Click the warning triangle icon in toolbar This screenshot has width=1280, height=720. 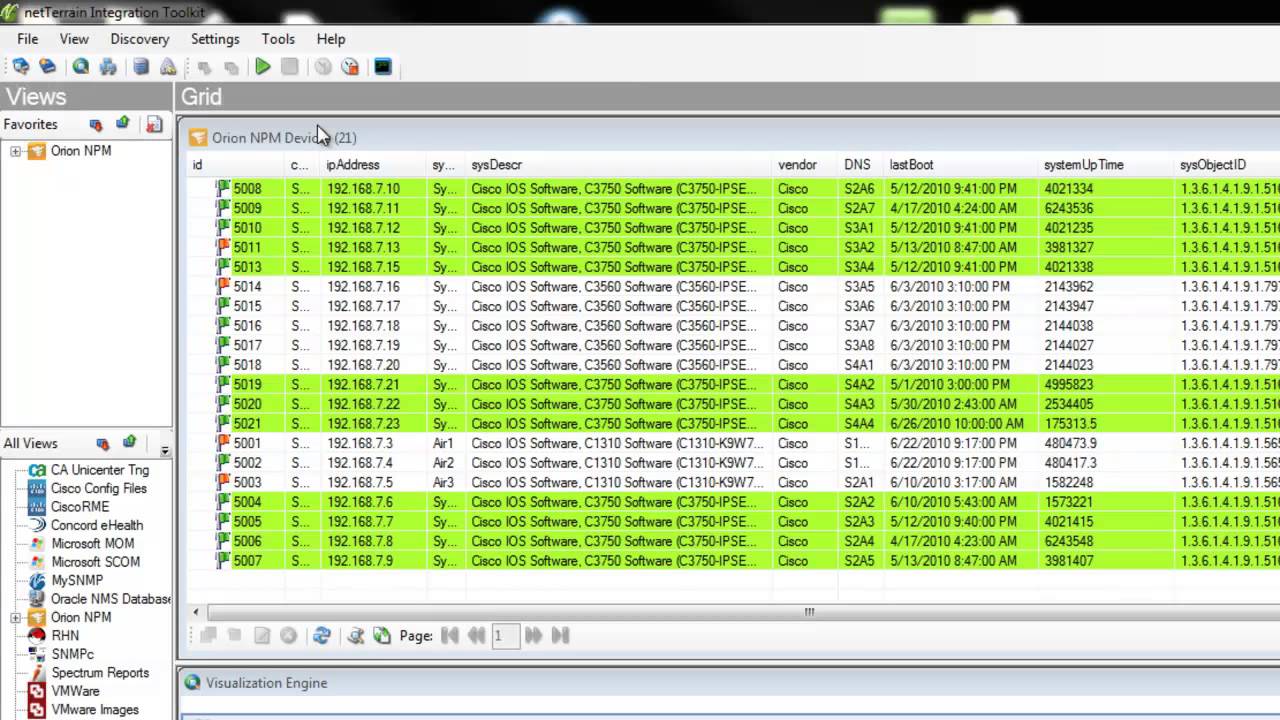168,67
